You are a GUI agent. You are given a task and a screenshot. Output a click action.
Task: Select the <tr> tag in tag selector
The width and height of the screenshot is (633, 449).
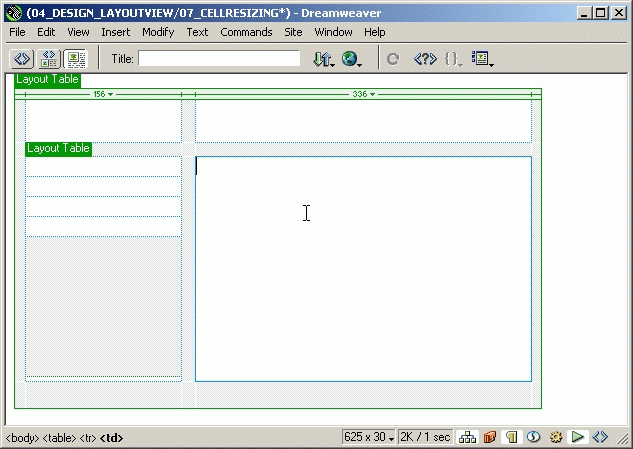[x=88, y=438]
